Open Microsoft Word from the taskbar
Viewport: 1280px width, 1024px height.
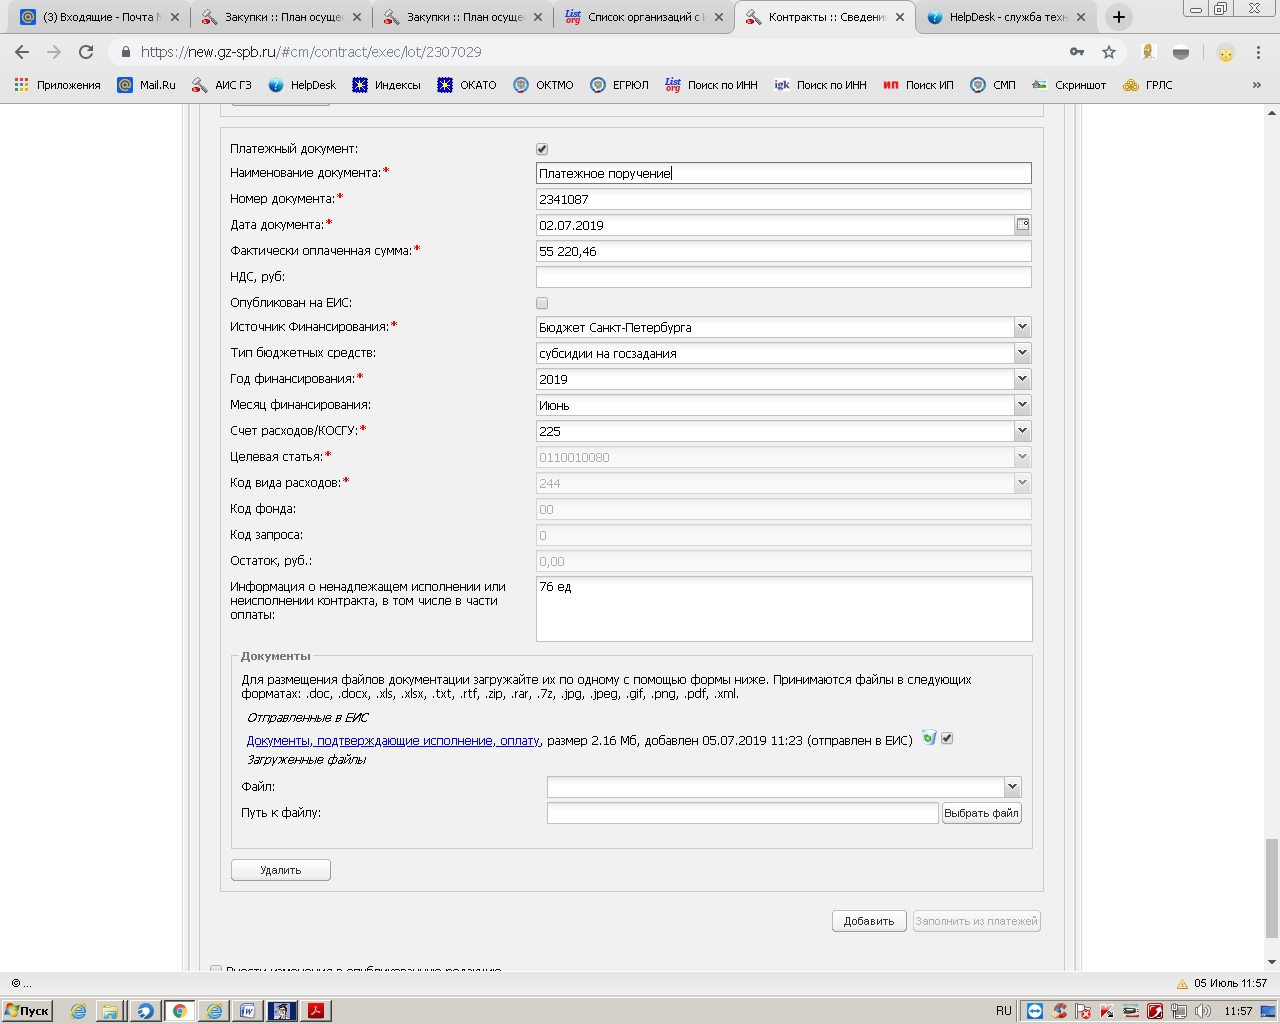pyautogui.click(x=247, y=1011)
